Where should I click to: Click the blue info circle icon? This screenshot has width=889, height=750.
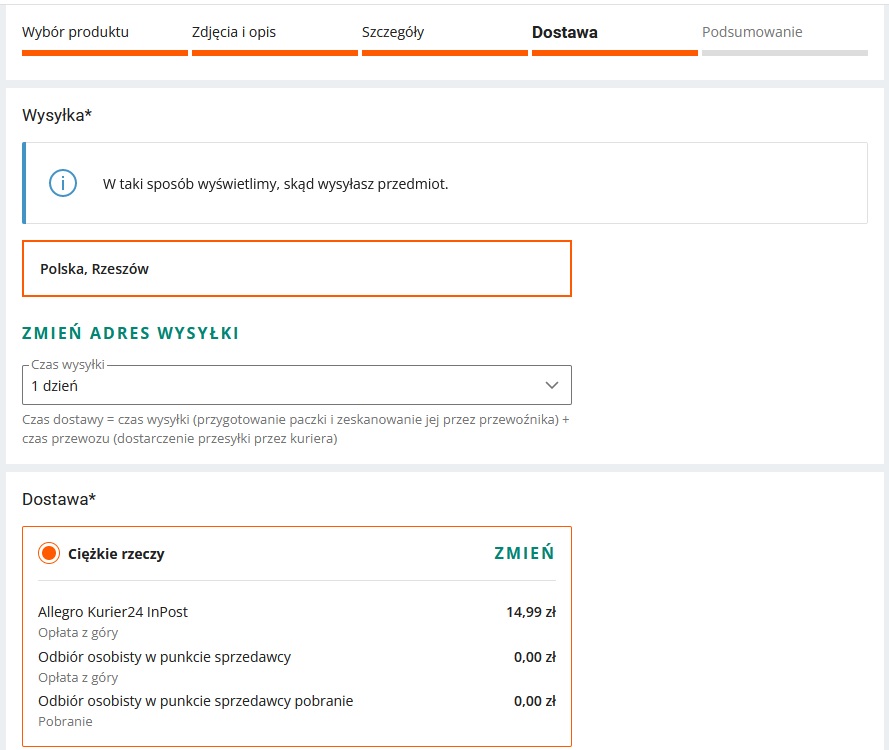(63, 183)
